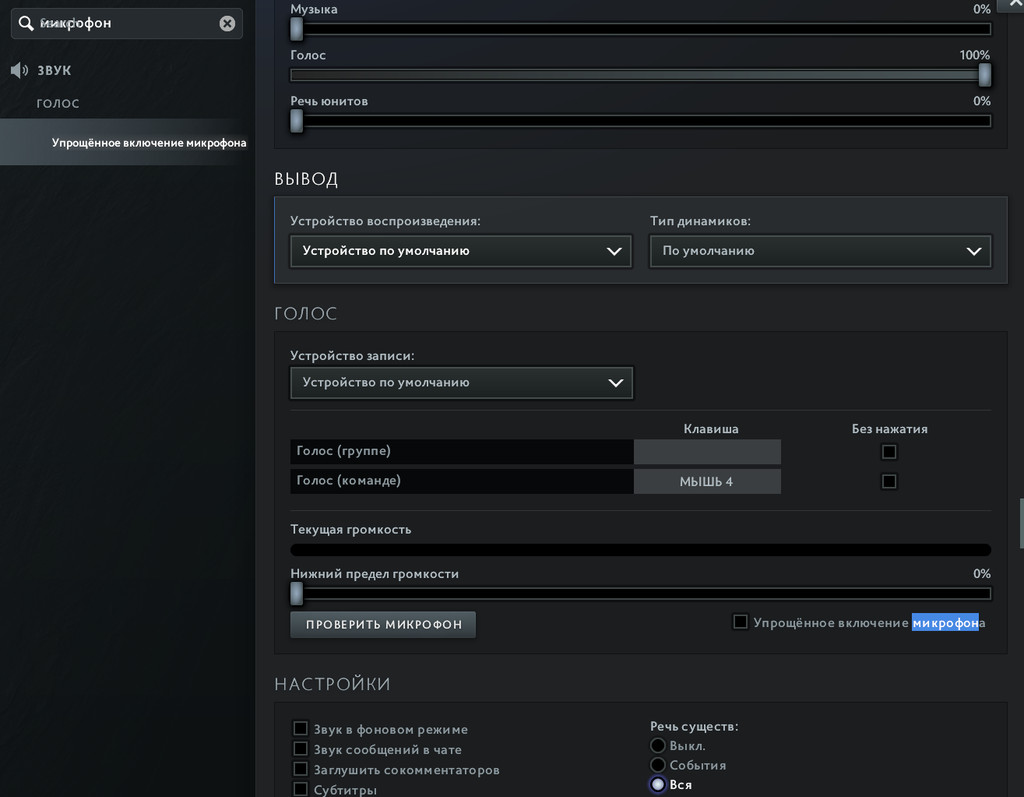Enable Упрощённое включение микрофона checkbox
Image resolution: width=1024 pixels, height=797 pixels.
pyautogui.click(x=740, y=622)
